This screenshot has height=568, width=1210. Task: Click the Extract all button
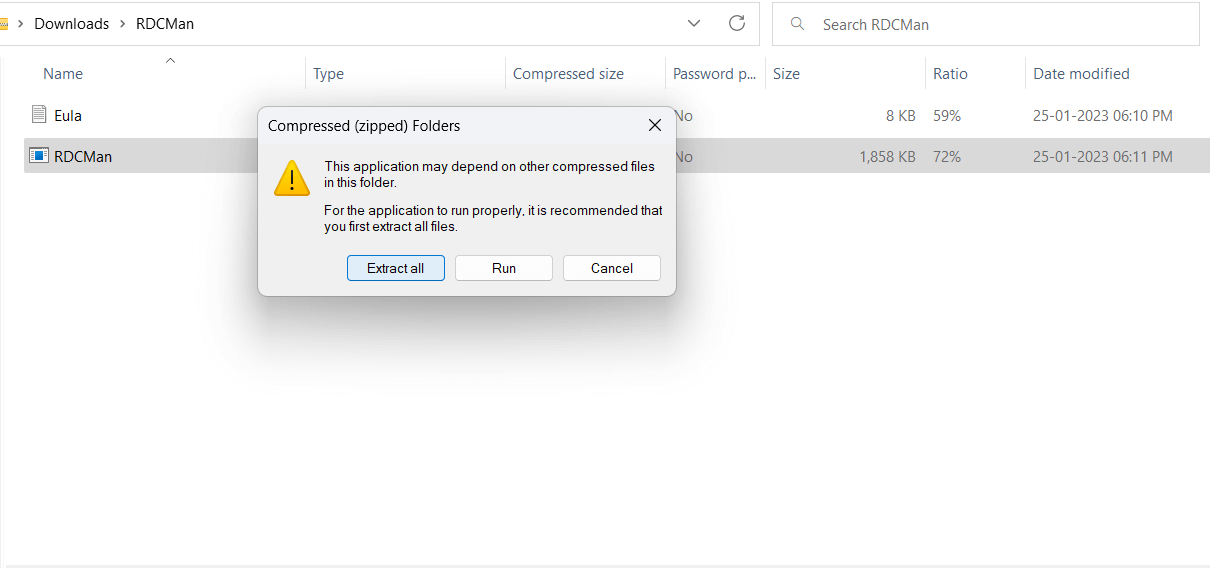pyautogui.click(x=395, y=268)
